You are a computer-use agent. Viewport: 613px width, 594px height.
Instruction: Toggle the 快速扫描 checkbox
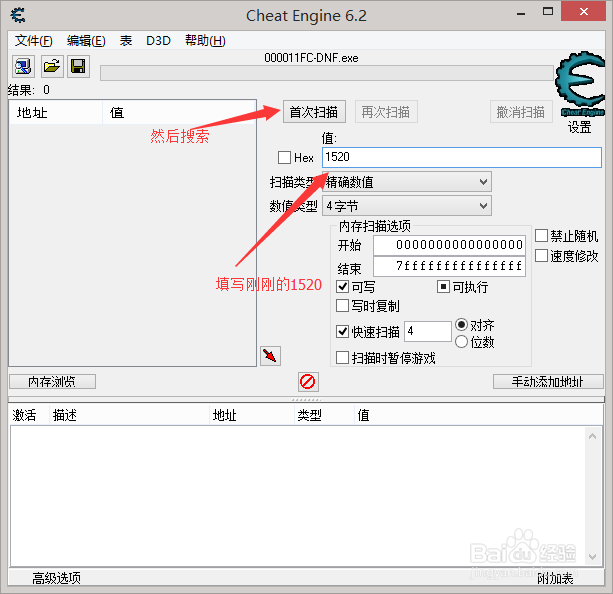coord(342,332)
